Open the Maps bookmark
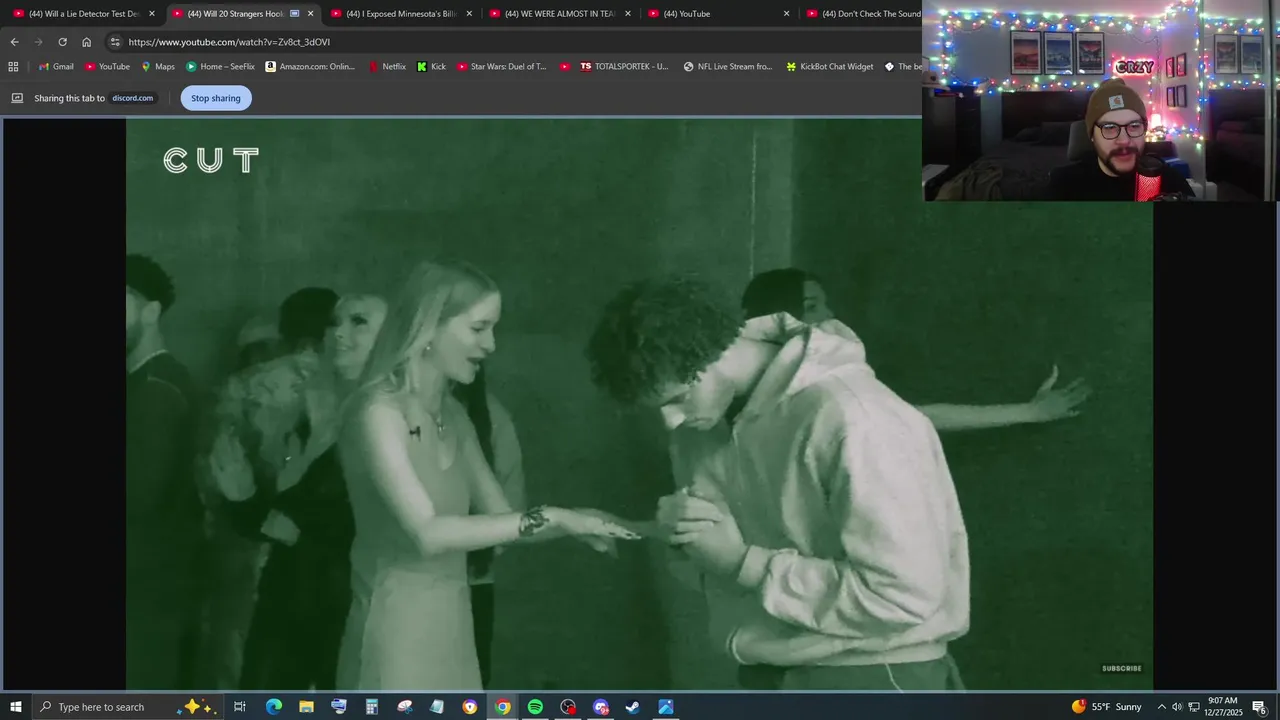Screen dimensions: 1280x720 pos(158,66)
